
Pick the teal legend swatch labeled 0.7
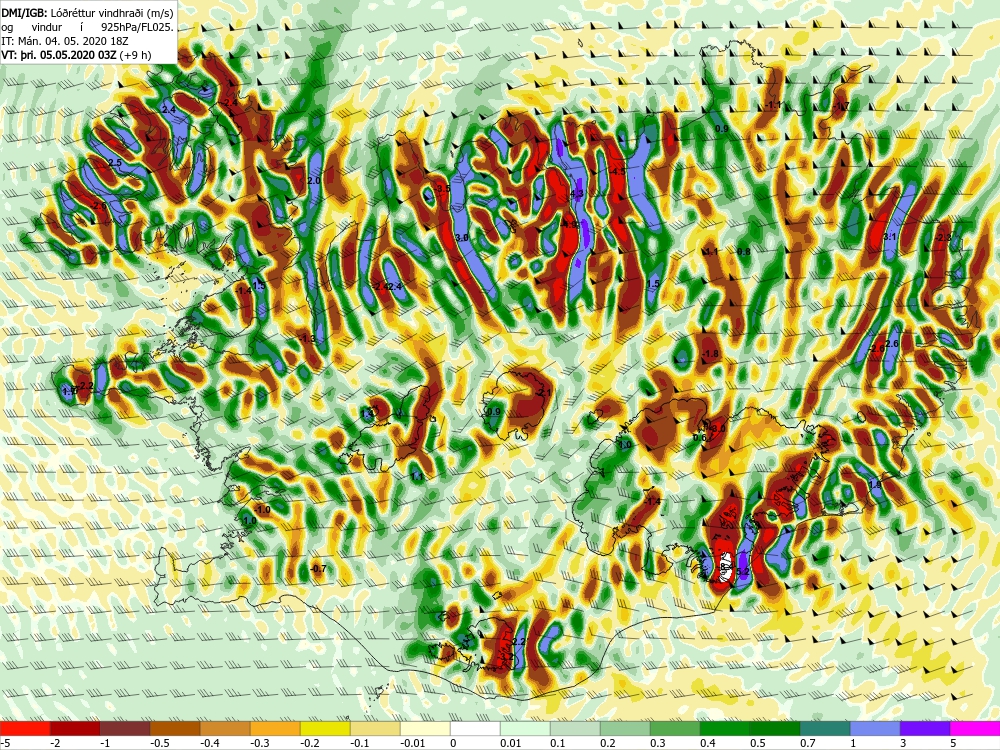coord(825,728)
